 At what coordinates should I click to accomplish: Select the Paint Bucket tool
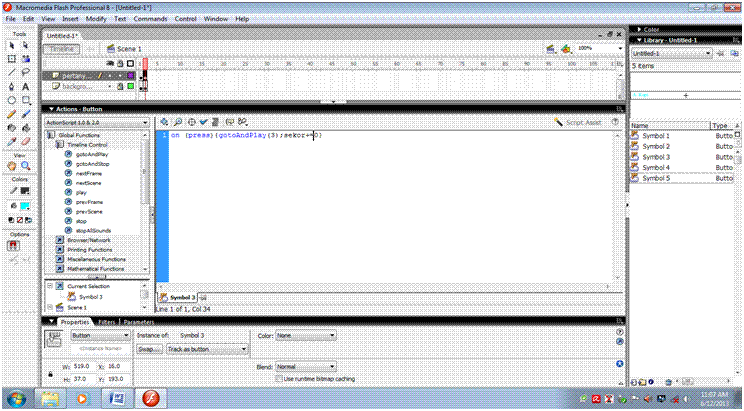pos(26,128)
